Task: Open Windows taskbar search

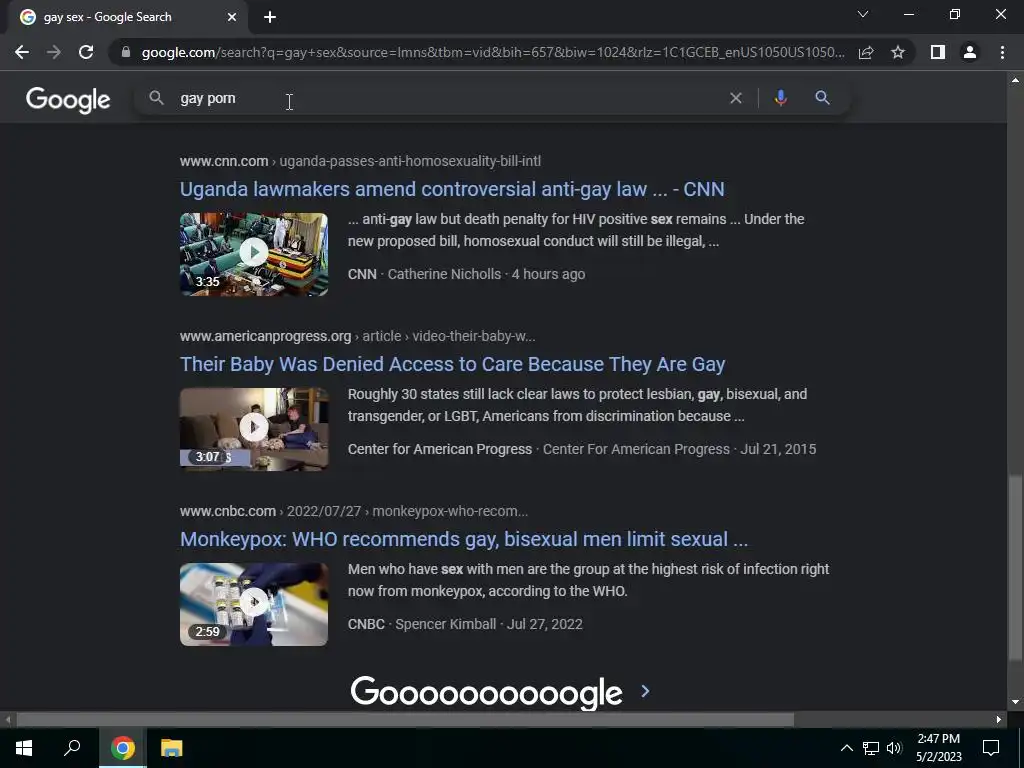Action: coord(72,748)
